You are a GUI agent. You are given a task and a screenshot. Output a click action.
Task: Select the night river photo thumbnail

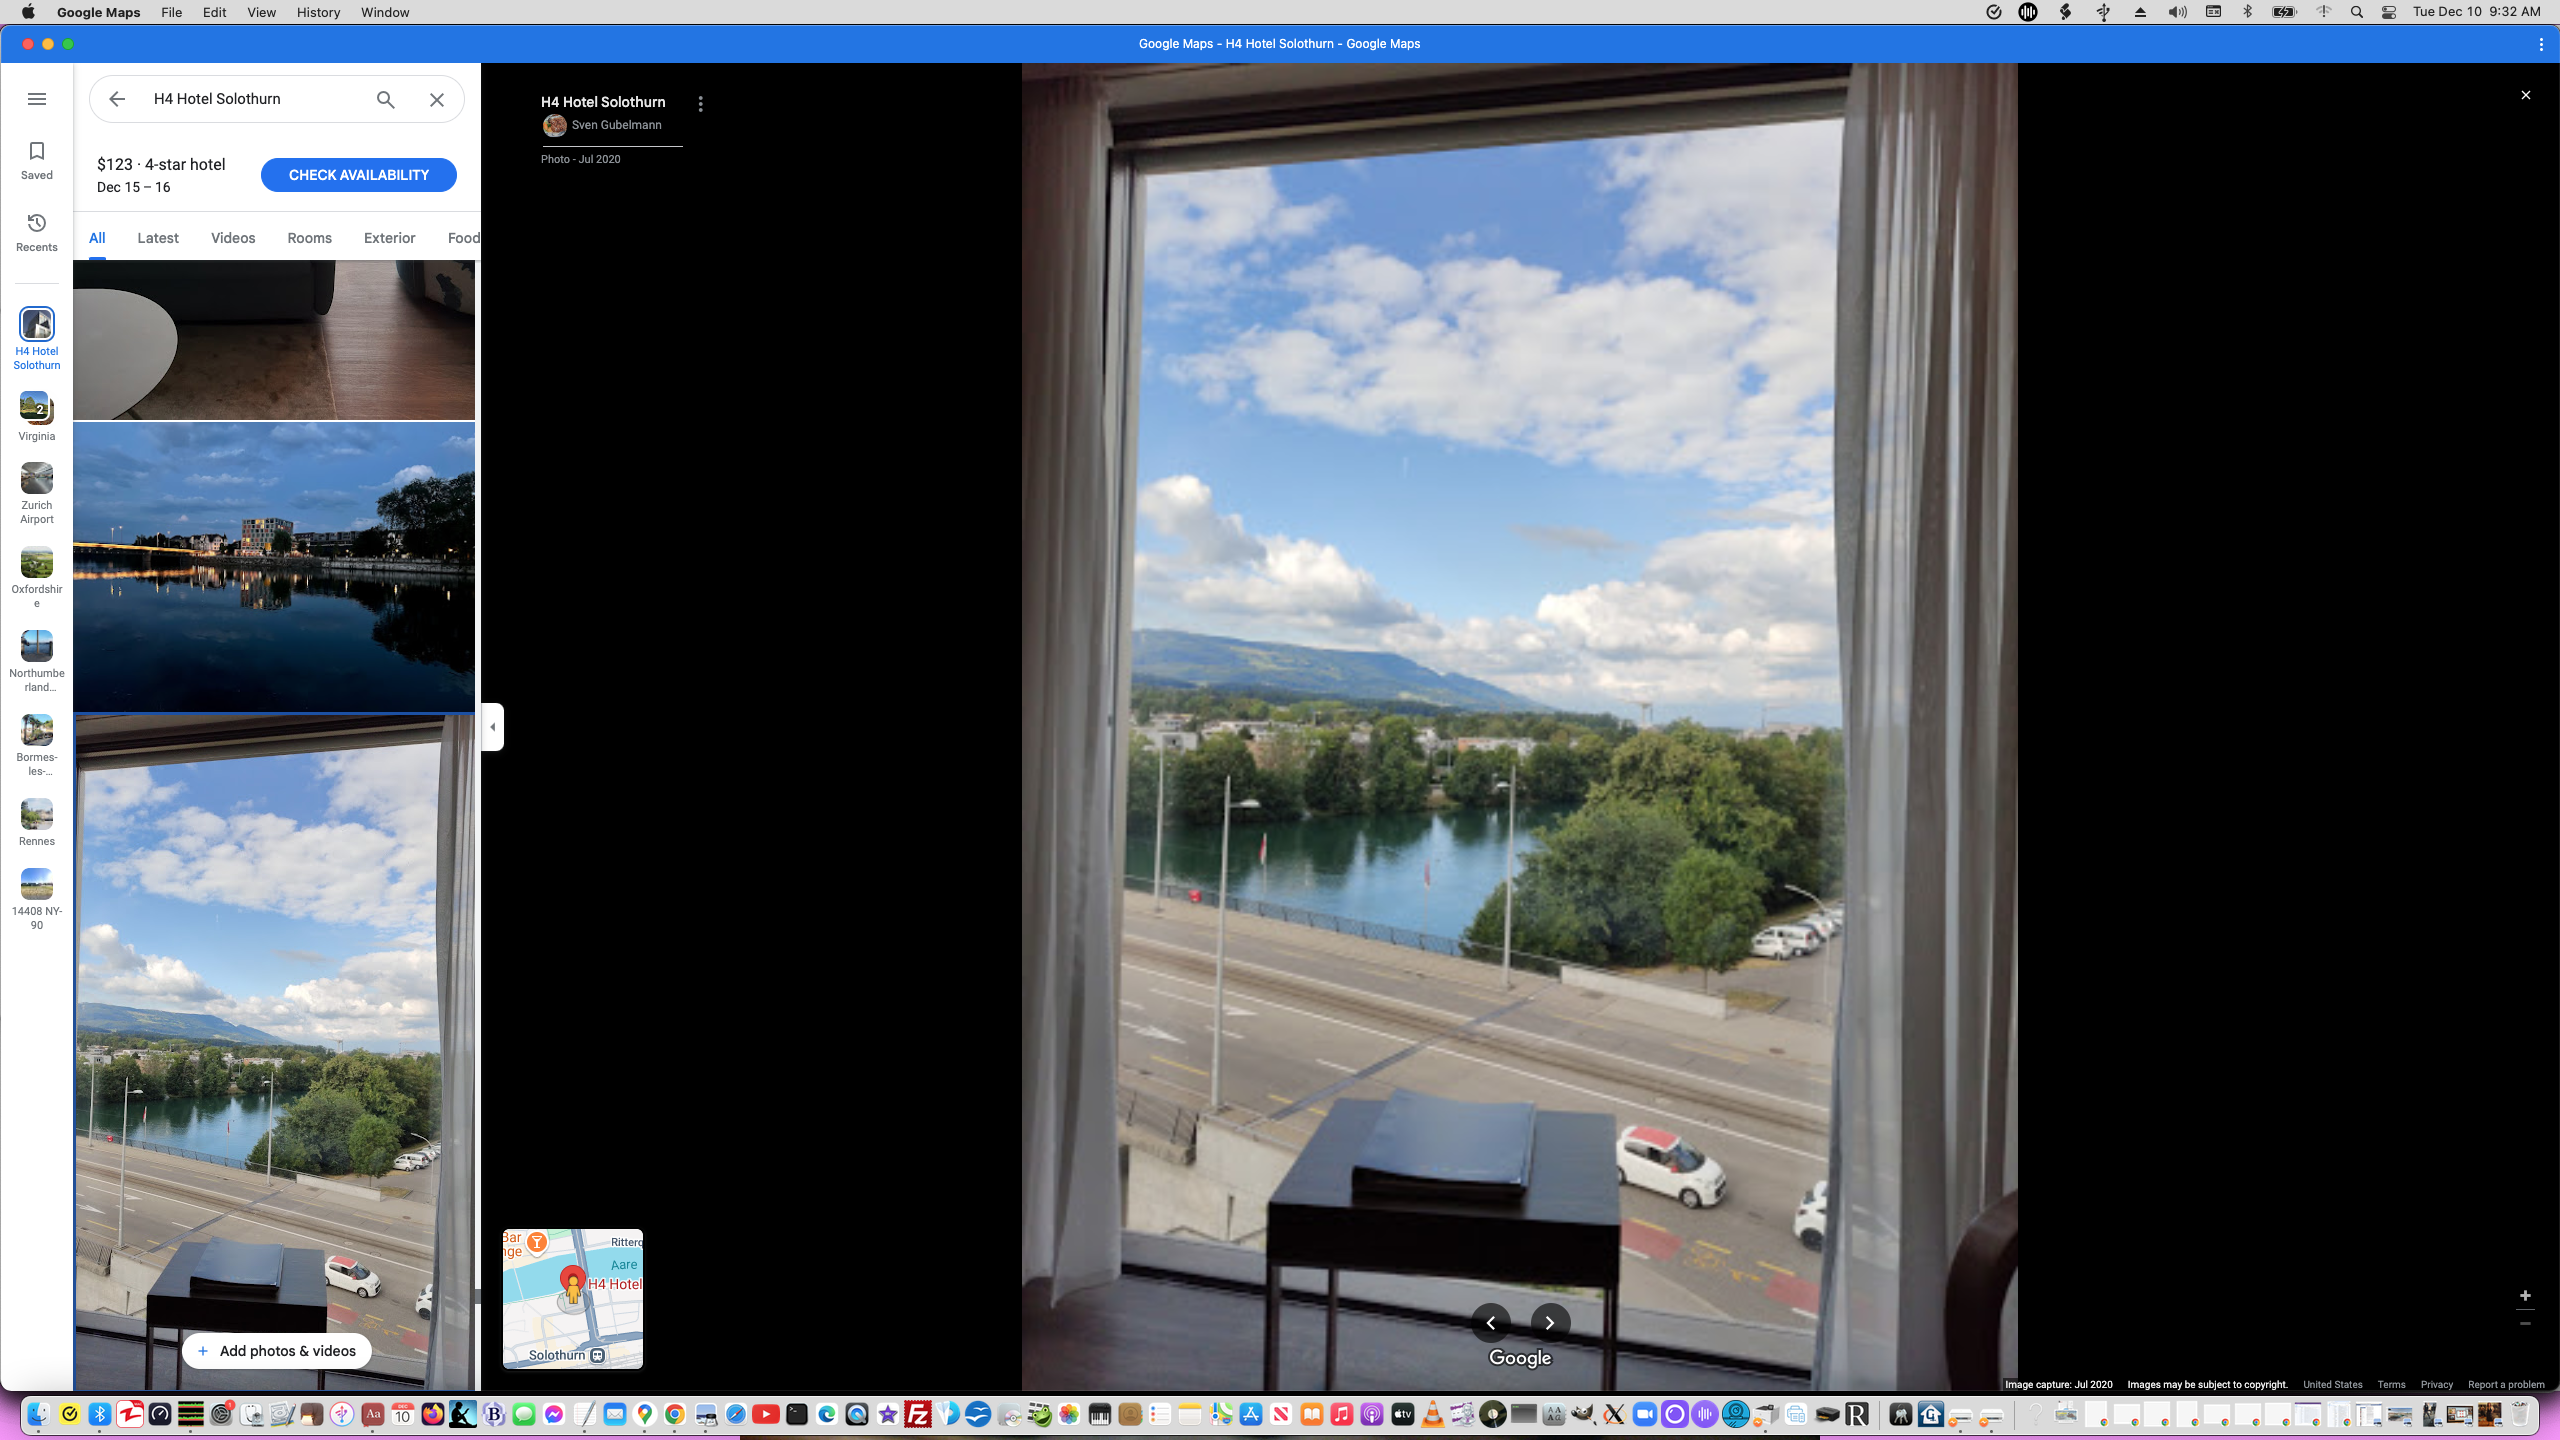point(274,566)
